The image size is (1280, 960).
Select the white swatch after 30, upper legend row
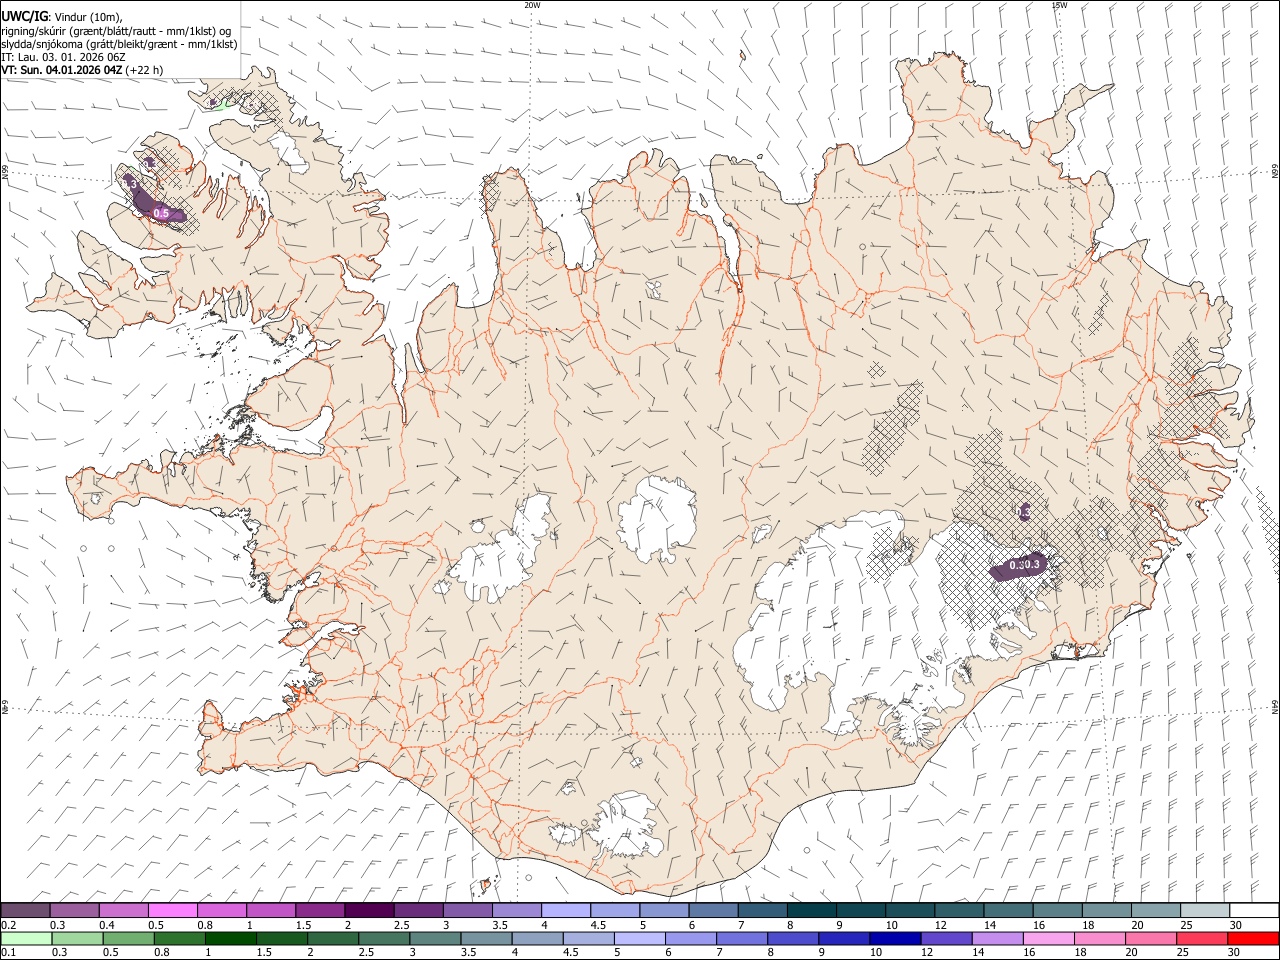point(1254,910)
